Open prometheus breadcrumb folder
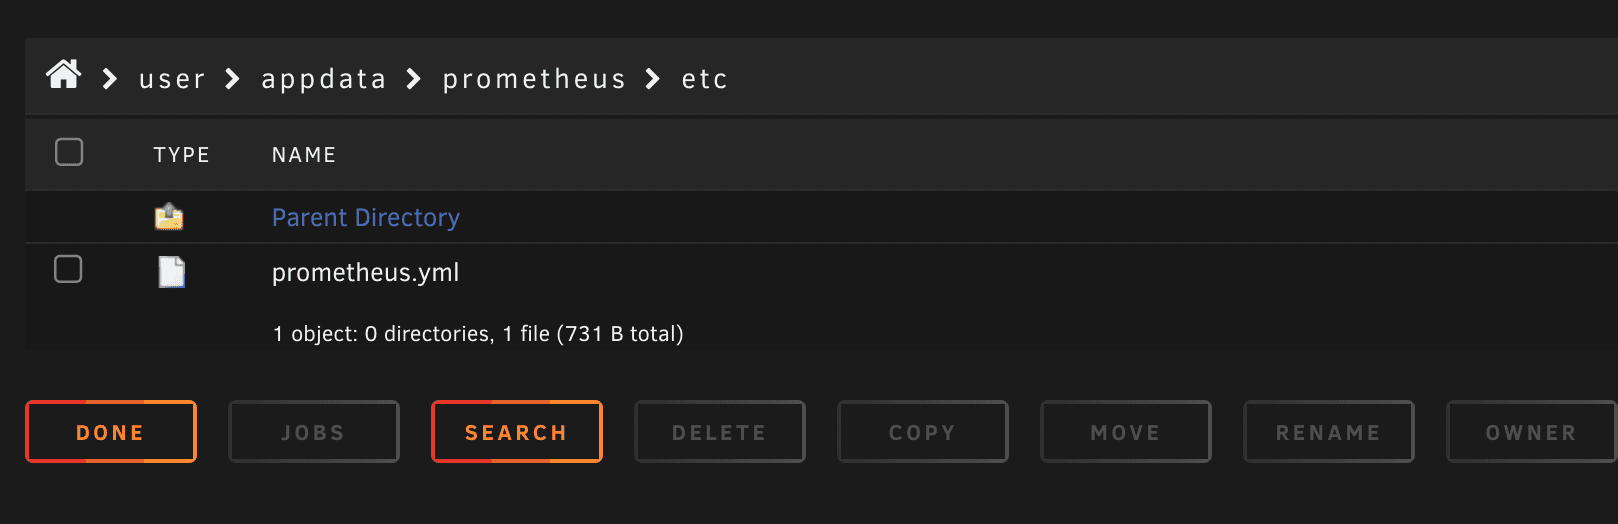 tap(534, 79)
